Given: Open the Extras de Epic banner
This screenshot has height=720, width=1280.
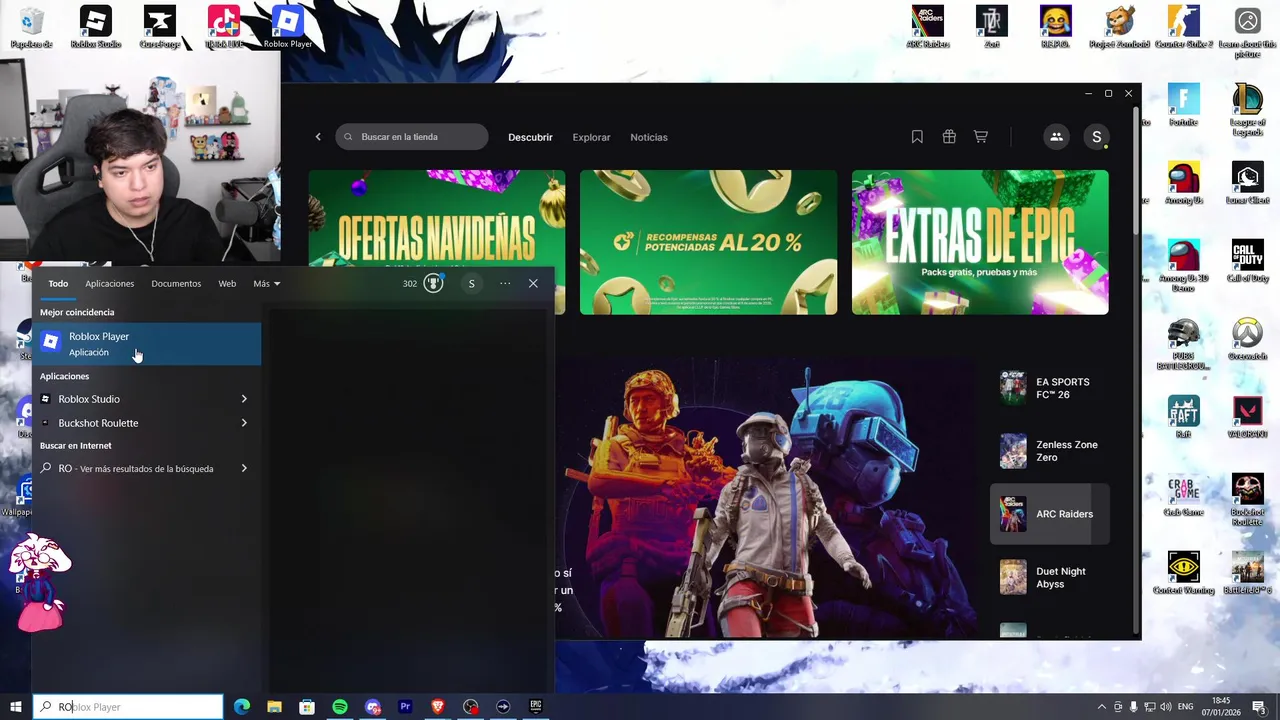Looking at the screenshot, I should pyautogui.click(x=980, y=242).
